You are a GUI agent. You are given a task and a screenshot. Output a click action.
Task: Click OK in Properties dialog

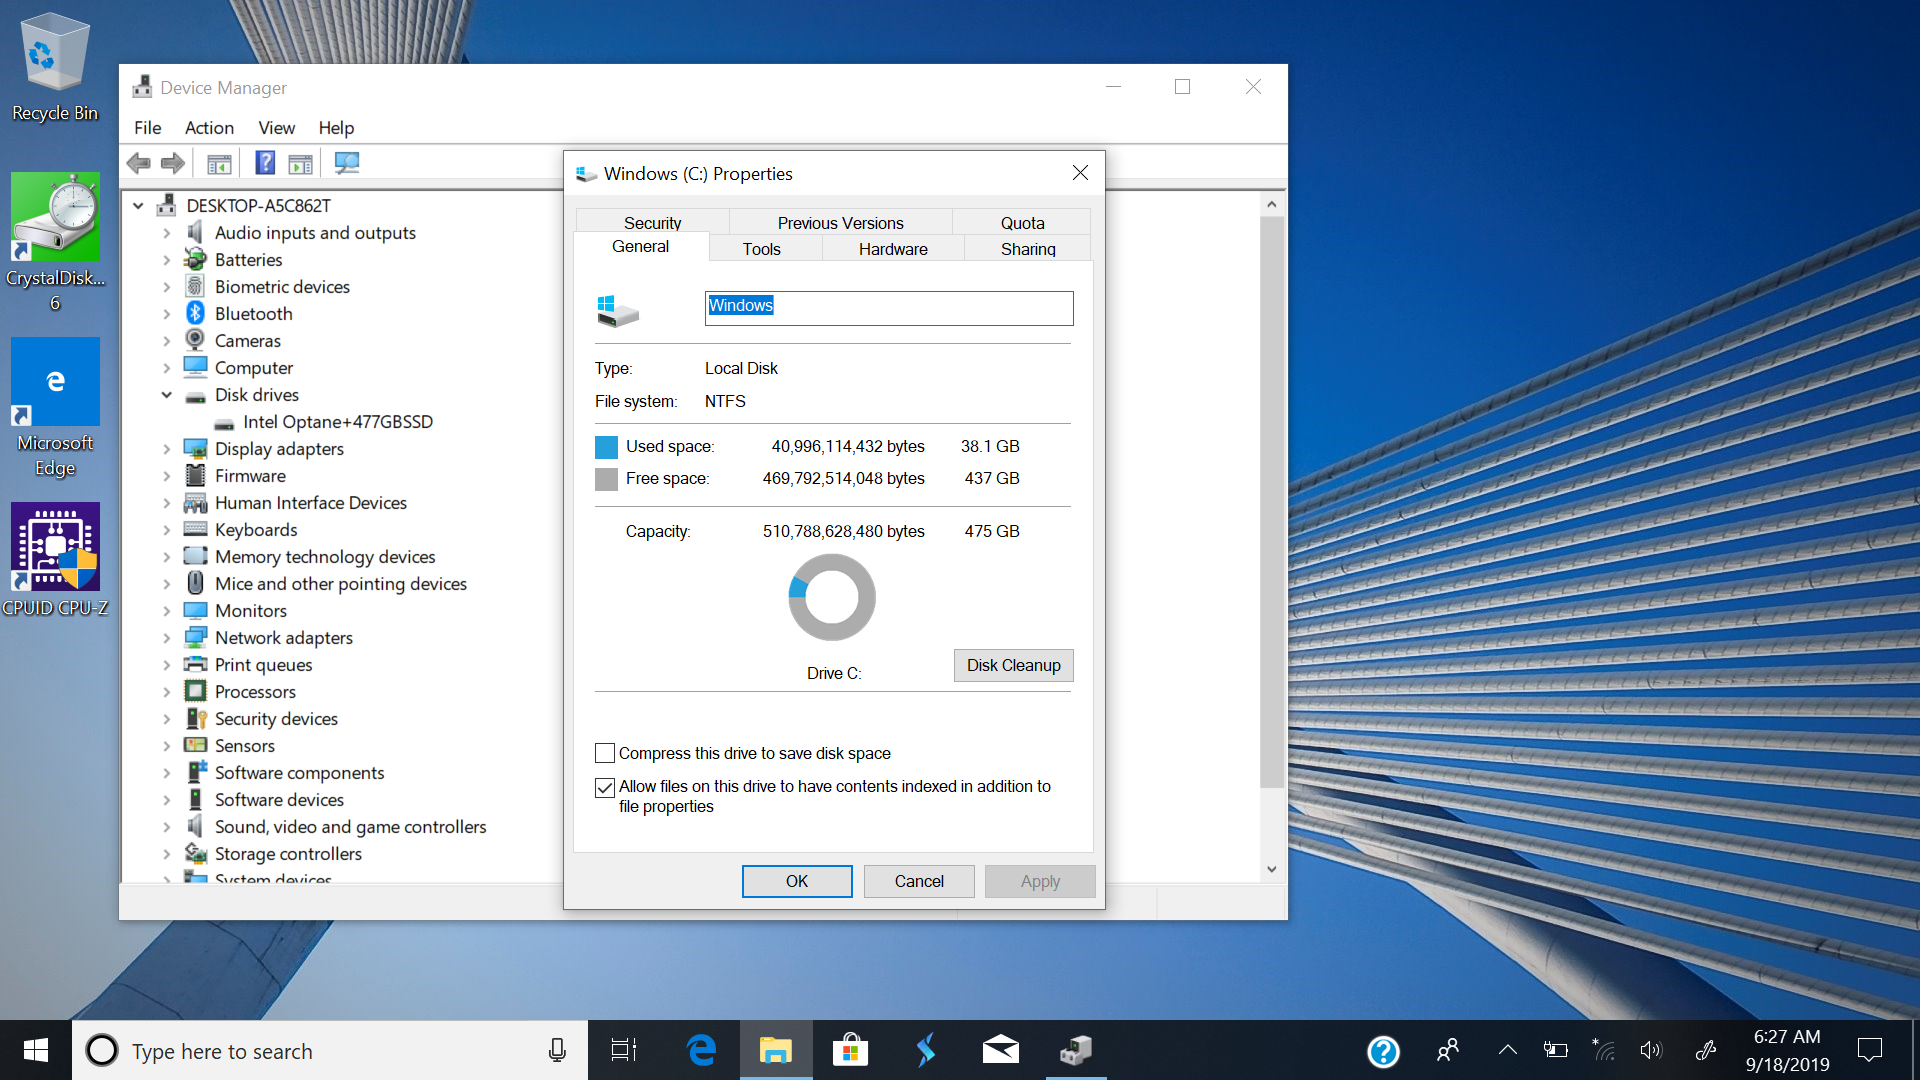[797, 881]
